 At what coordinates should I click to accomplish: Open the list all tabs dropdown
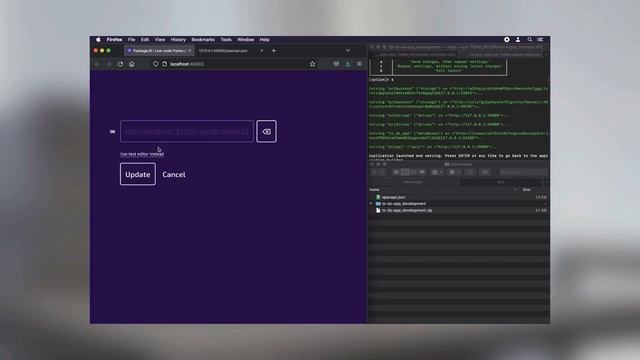[x=348, y=51]
